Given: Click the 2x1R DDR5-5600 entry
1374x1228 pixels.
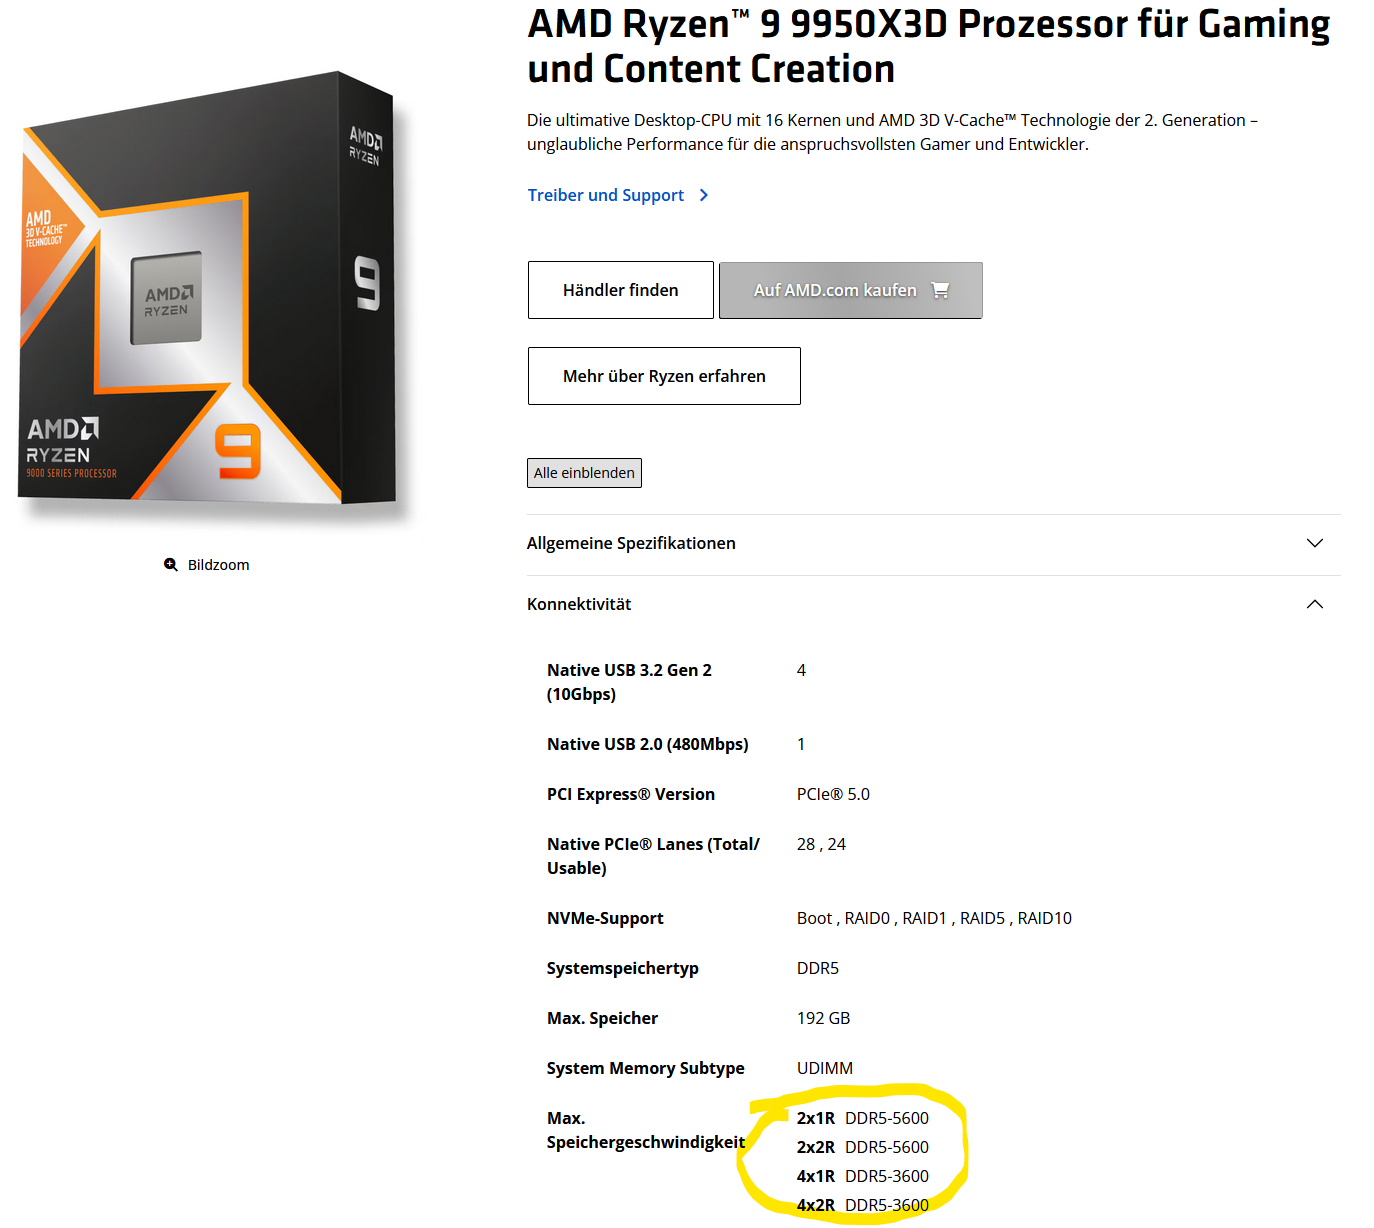Looking at the screenshot, I should (x=863, y=1118).
